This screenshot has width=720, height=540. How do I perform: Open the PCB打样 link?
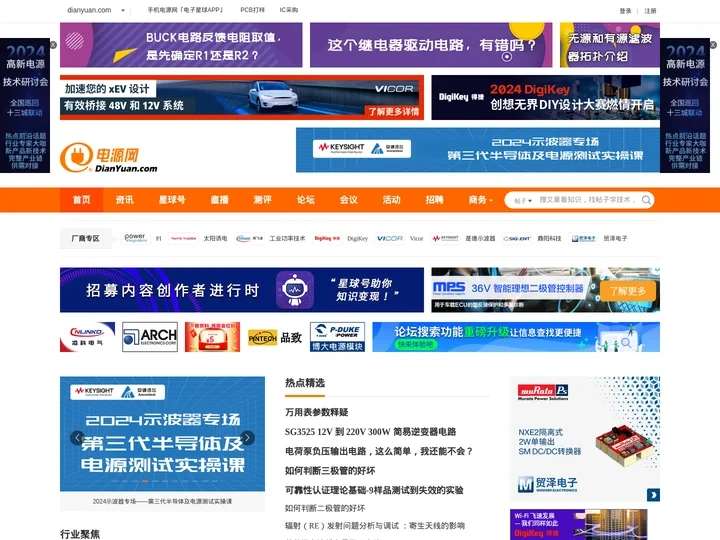pos(253,10)
